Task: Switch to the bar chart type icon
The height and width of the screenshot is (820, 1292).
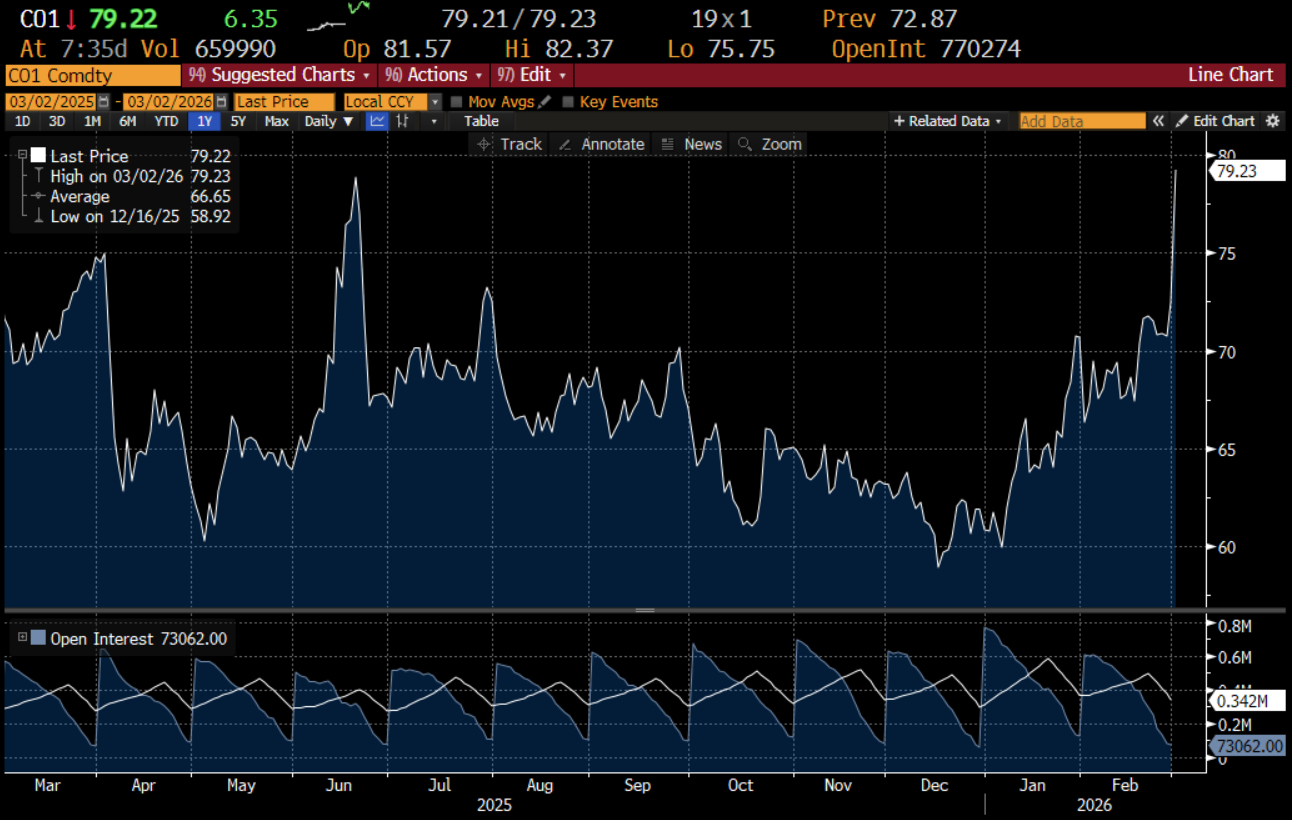Action: [x=403, y=121]
